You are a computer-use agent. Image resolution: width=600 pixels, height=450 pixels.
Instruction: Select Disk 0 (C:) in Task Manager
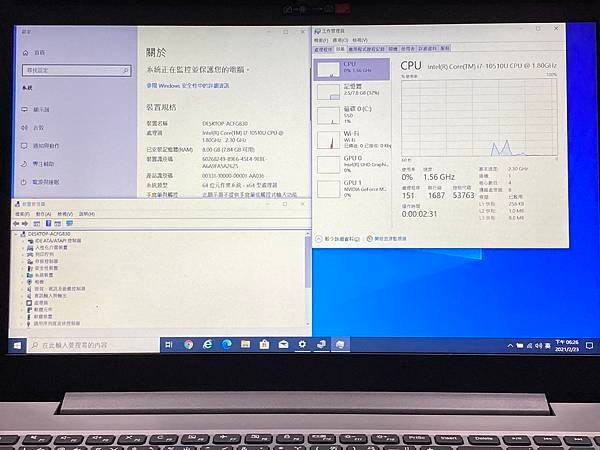(x=352, y=115)
